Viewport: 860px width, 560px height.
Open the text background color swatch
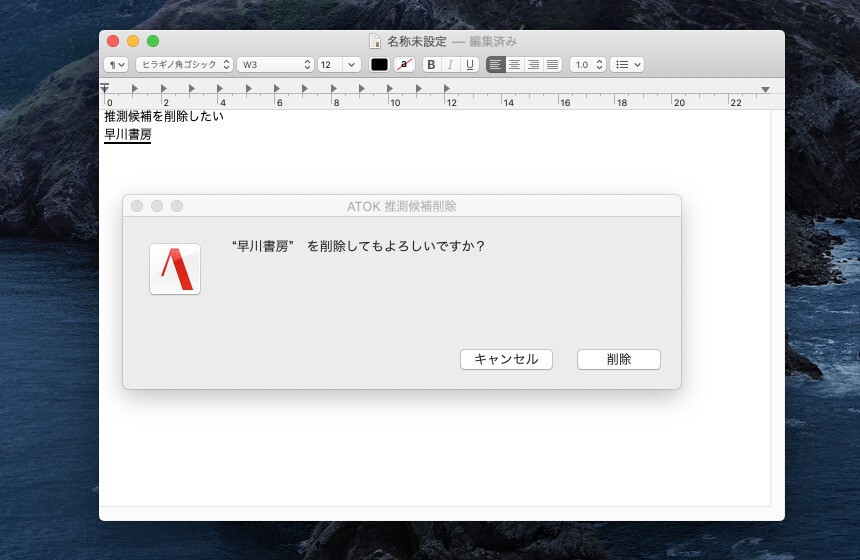(x=404, y=64)
